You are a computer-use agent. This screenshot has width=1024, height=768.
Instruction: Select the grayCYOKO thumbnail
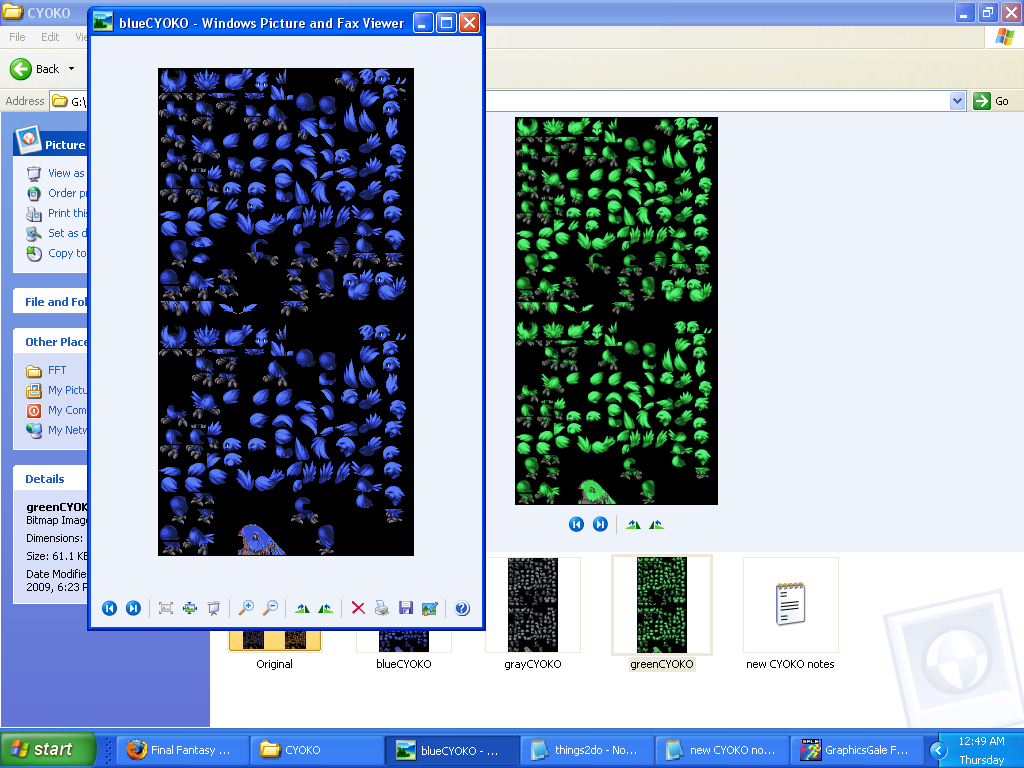[533, 605]
